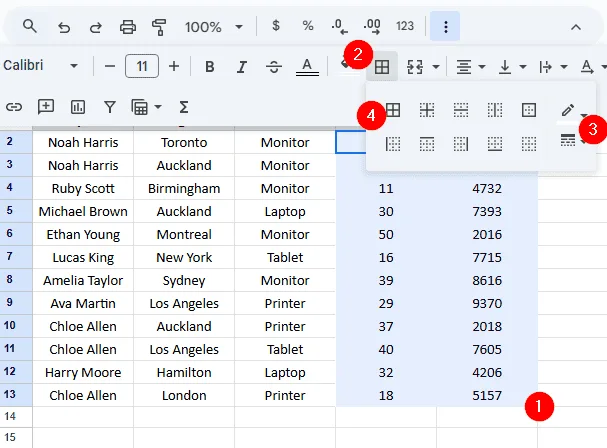Viewport: 607px width, 448px height.
Task: Select the outer borders option
Action: click(x=529, y=110)
